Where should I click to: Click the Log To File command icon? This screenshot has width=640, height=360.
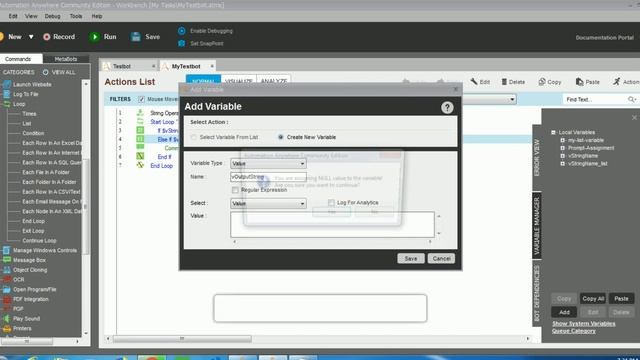(7, 94)
